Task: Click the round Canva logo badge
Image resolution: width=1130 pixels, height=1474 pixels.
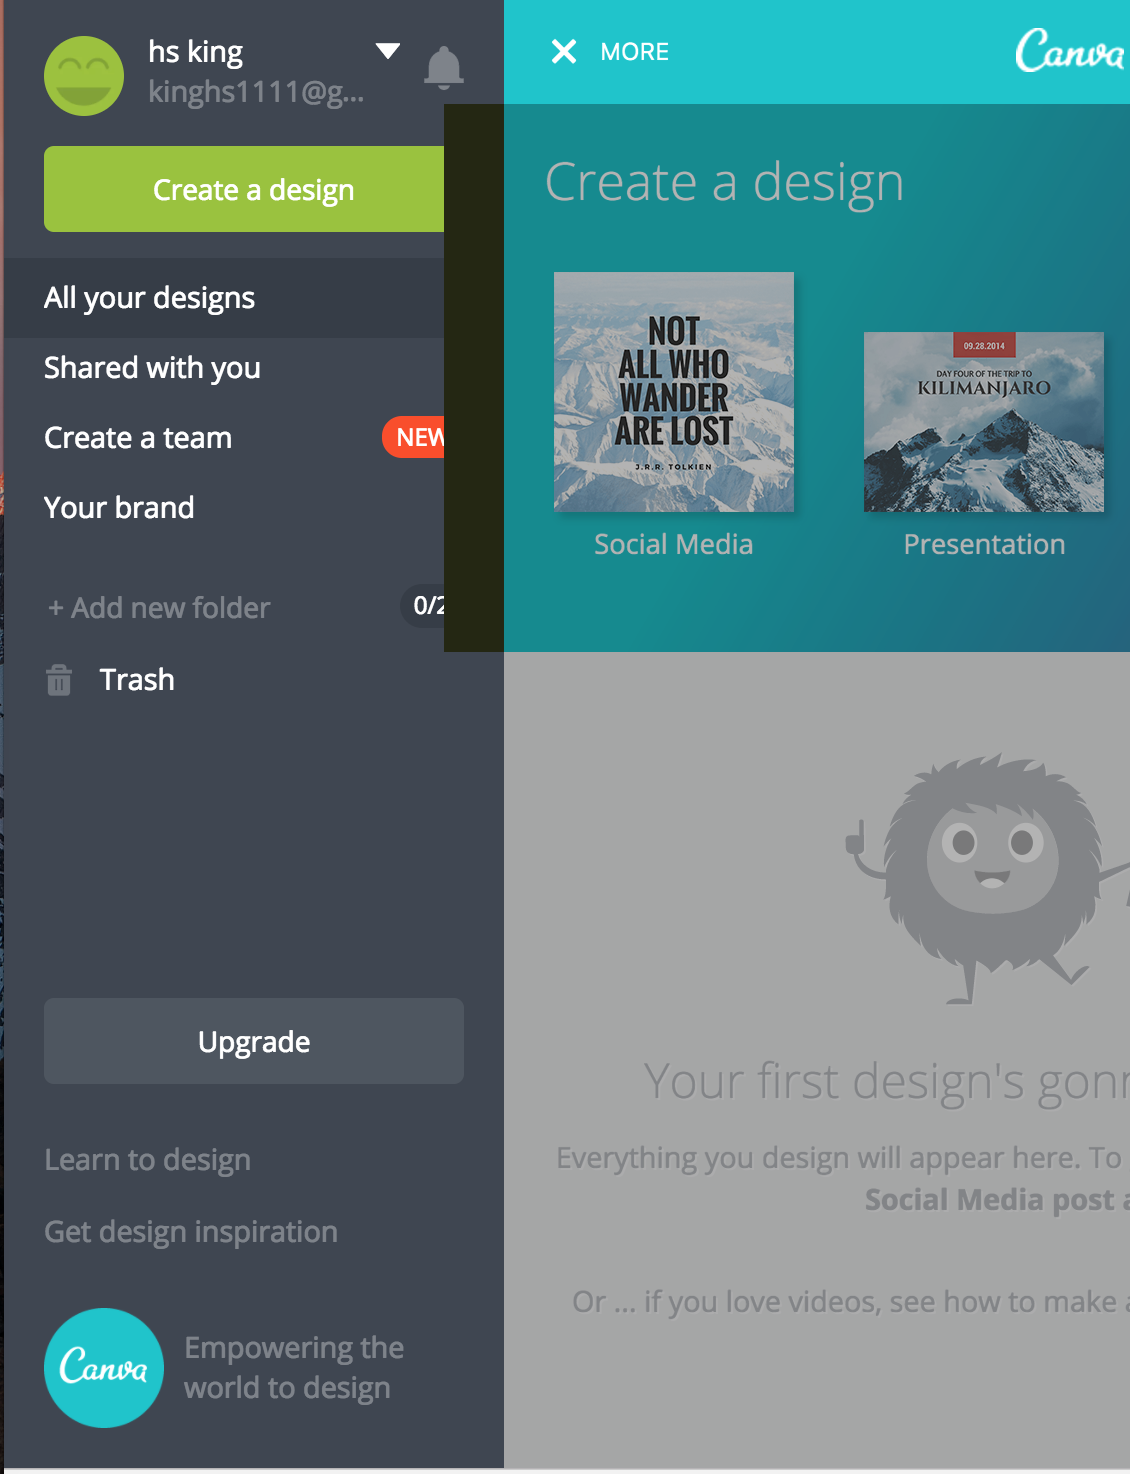Action: click(x=104, y=1368)
